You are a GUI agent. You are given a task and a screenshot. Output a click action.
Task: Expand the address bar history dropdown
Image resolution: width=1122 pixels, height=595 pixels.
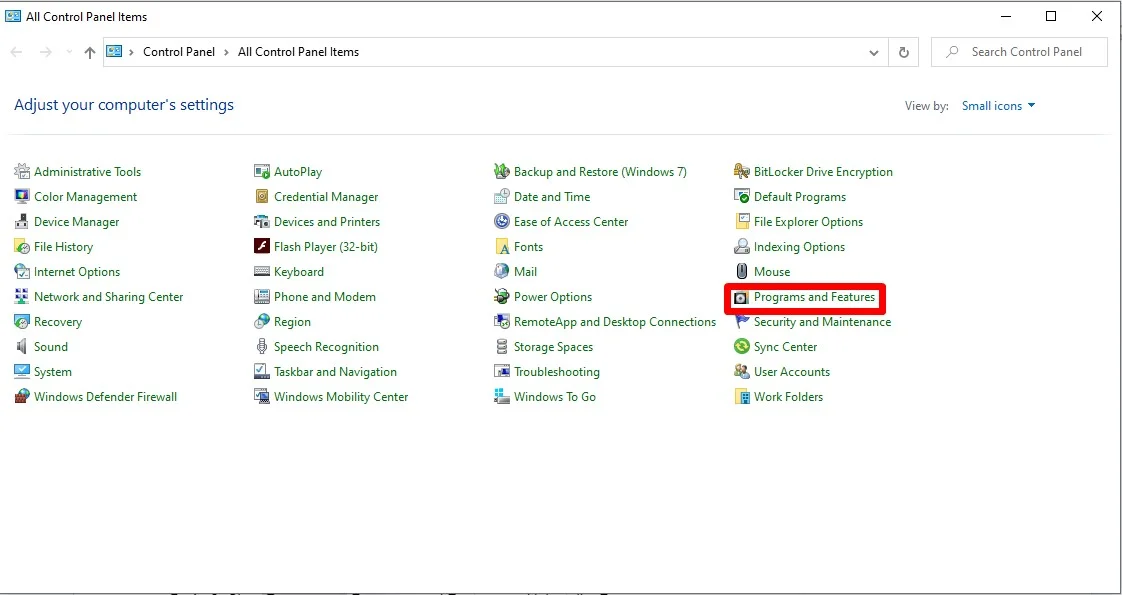pyautogui.click(x=874, y=53)
